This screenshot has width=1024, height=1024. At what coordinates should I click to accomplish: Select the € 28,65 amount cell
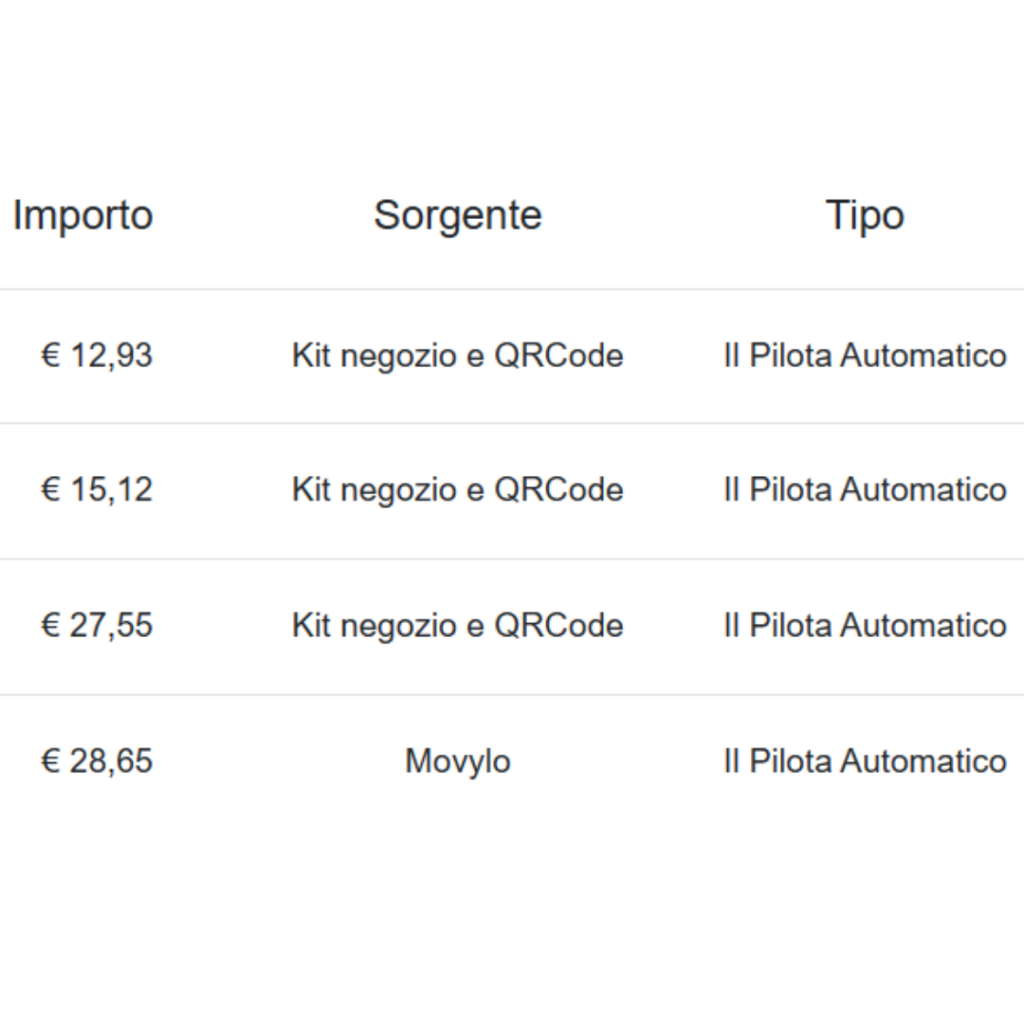97,761
